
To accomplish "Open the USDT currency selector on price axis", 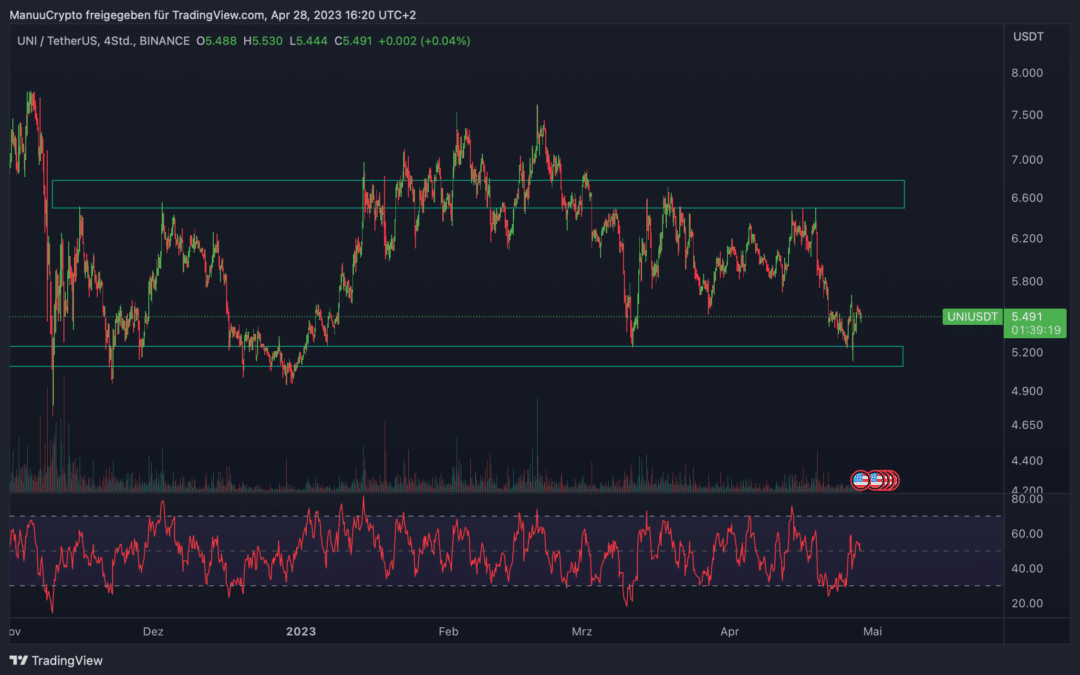I will click(x=1028, y=37).
